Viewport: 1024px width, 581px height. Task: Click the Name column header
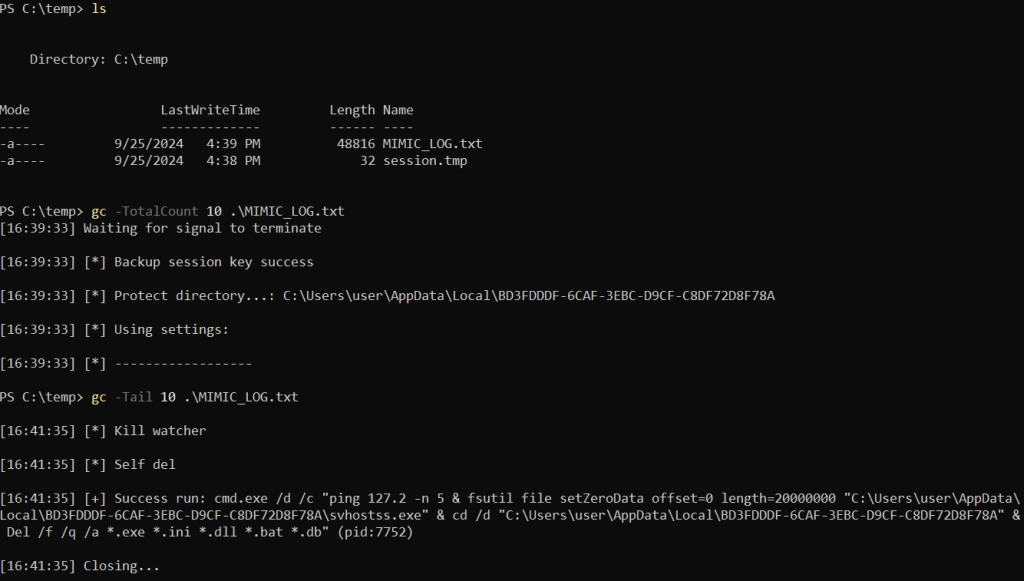(398, 110)
